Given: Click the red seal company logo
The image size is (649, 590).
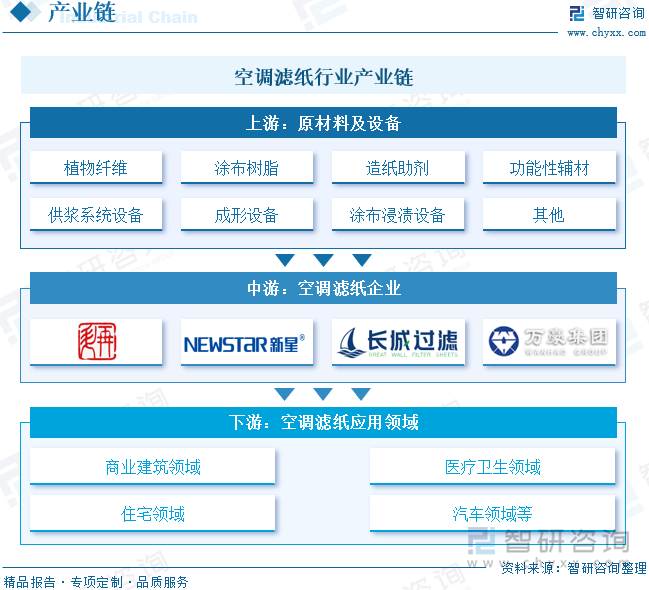Looking at the screenshot, I should point(97,341).
